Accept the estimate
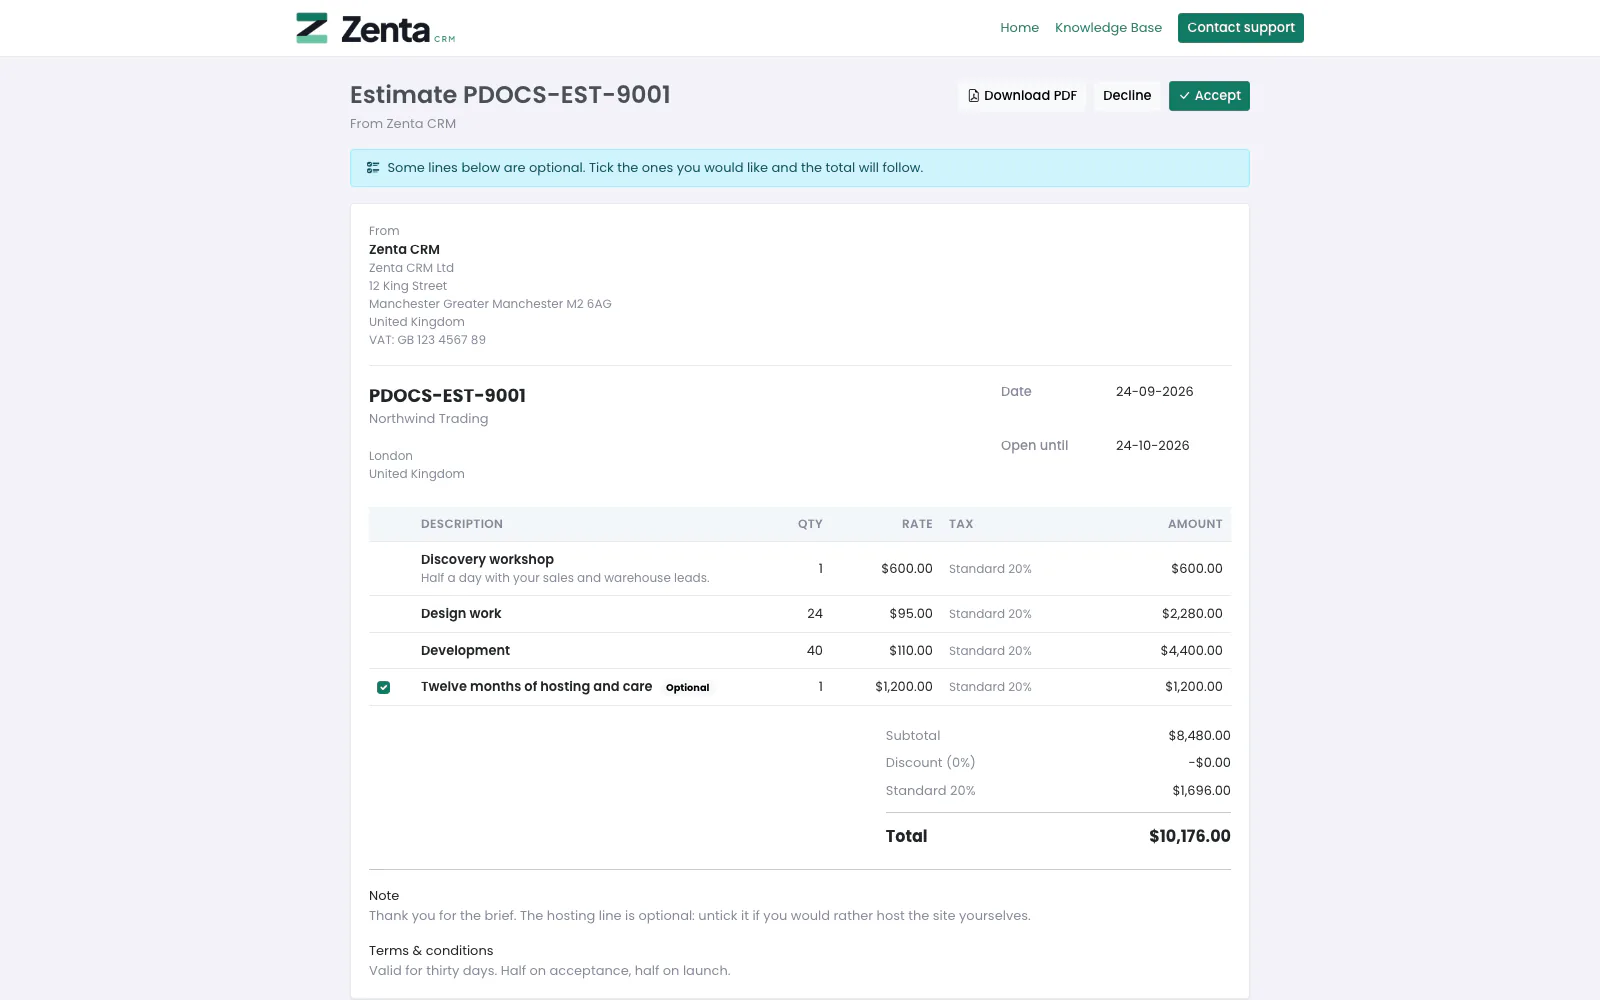The height and width of the screenshot is (1000, 1600). 1209,96
